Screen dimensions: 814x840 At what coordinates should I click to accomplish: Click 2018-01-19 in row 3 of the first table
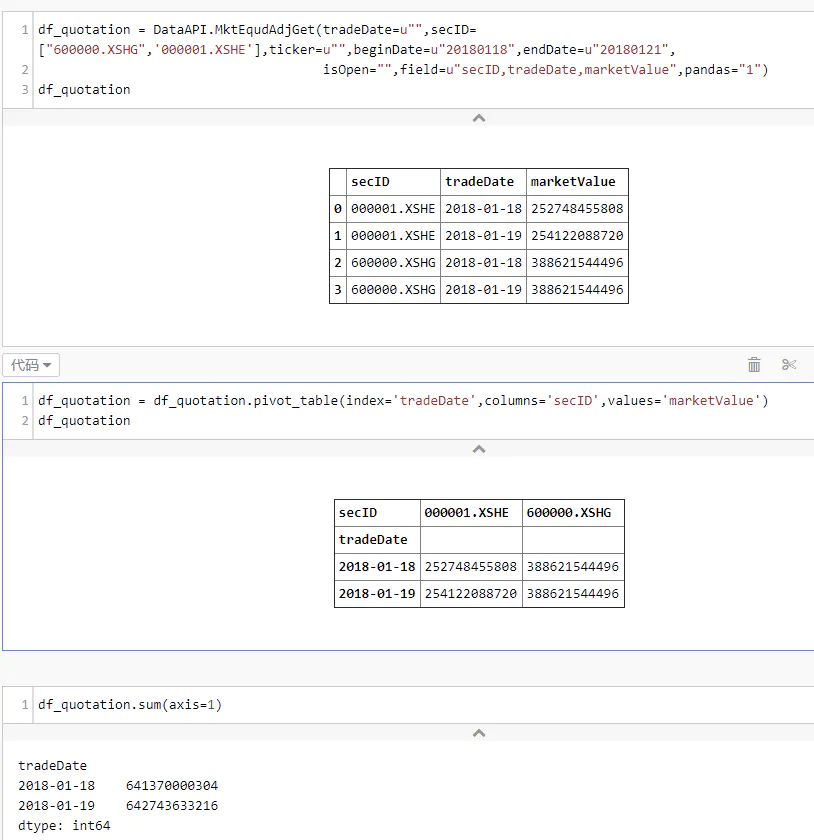483,290
